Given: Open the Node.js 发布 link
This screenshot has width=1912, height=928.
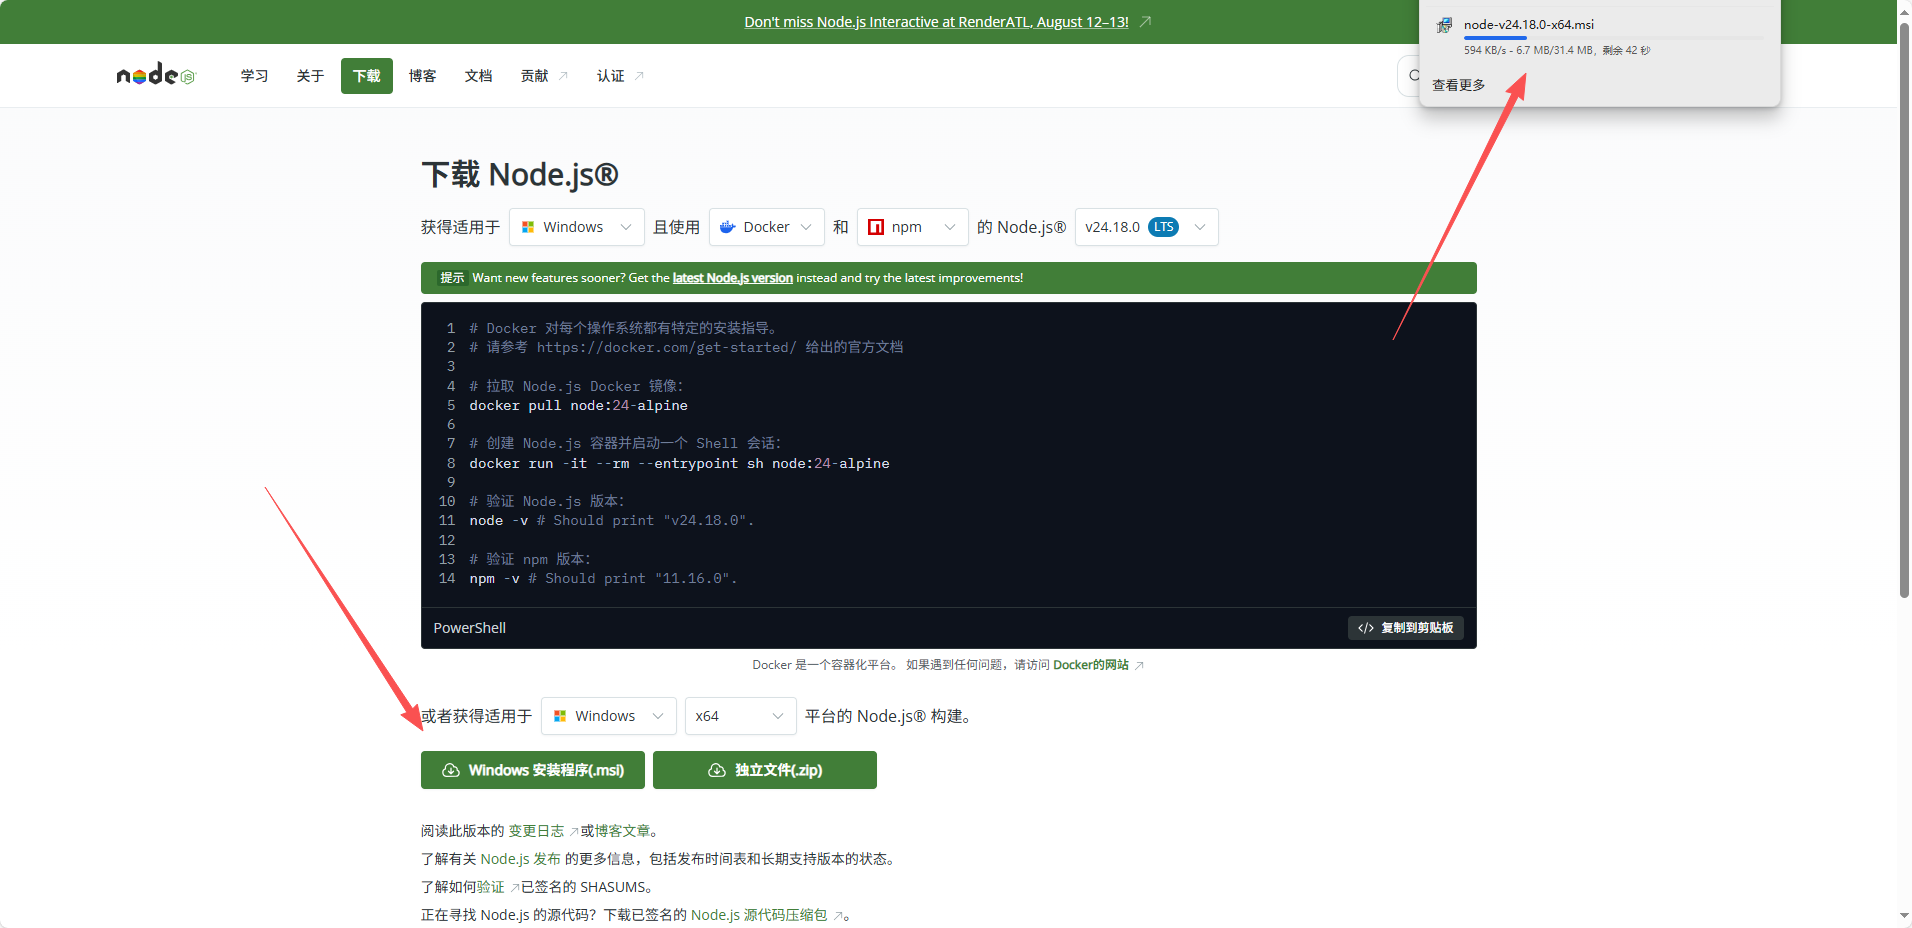Looking at the screenshot, I should coord(520,859).
